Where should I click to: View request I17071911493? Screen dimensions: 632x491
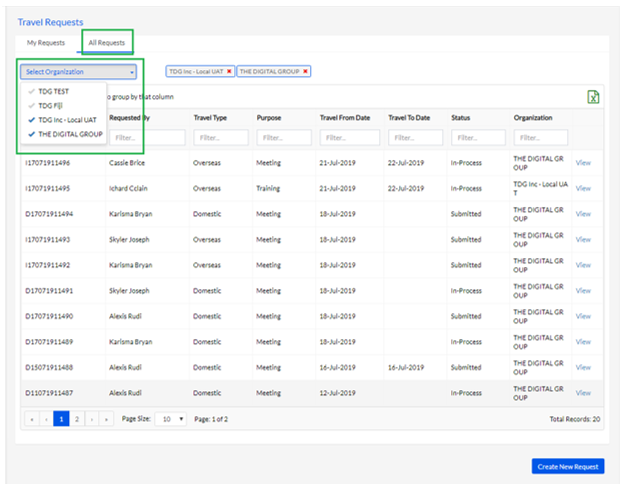click(x=583, y=239)
